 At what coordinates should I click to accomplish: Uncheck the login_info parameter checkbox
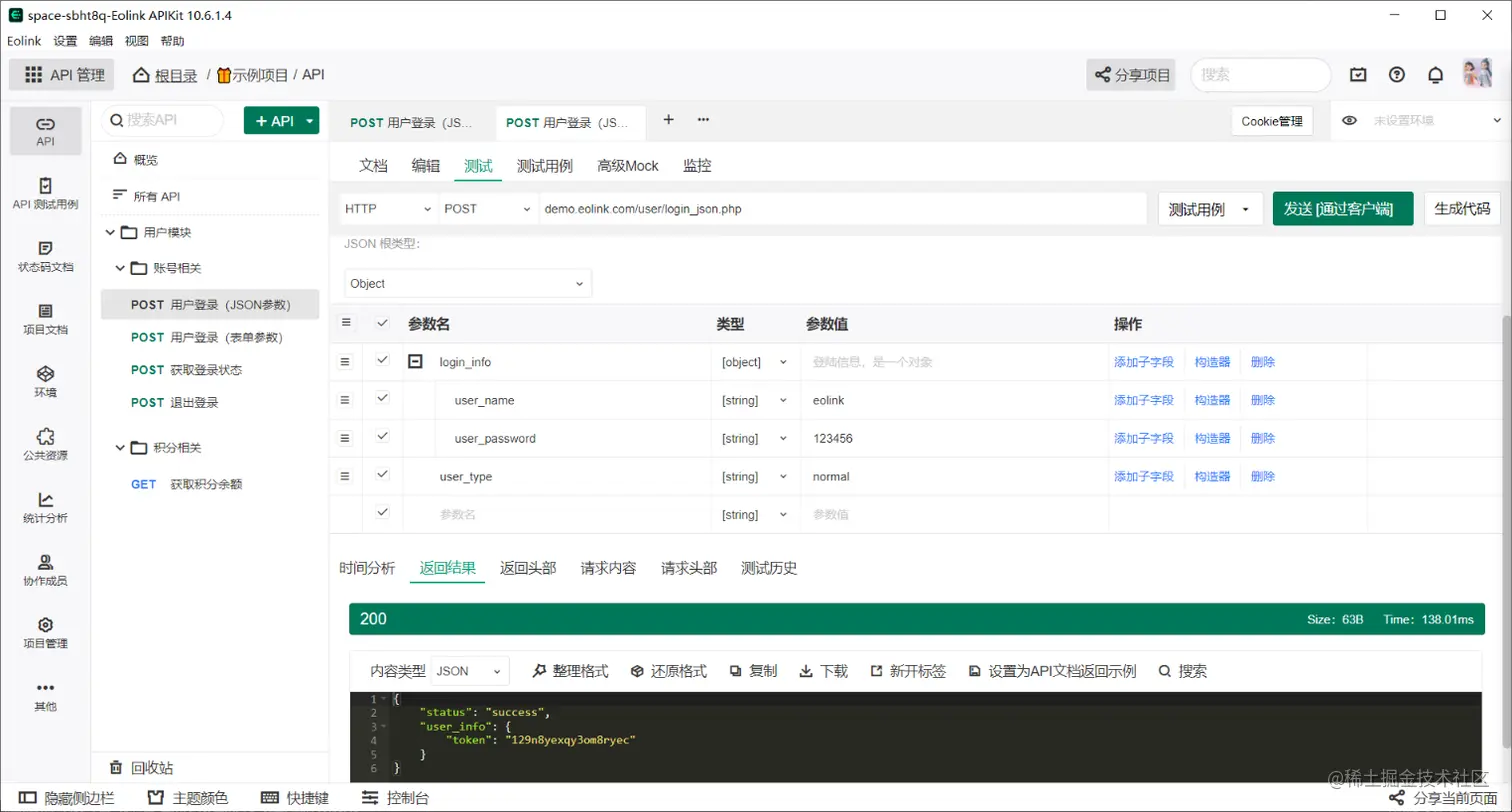click(382, 361)
